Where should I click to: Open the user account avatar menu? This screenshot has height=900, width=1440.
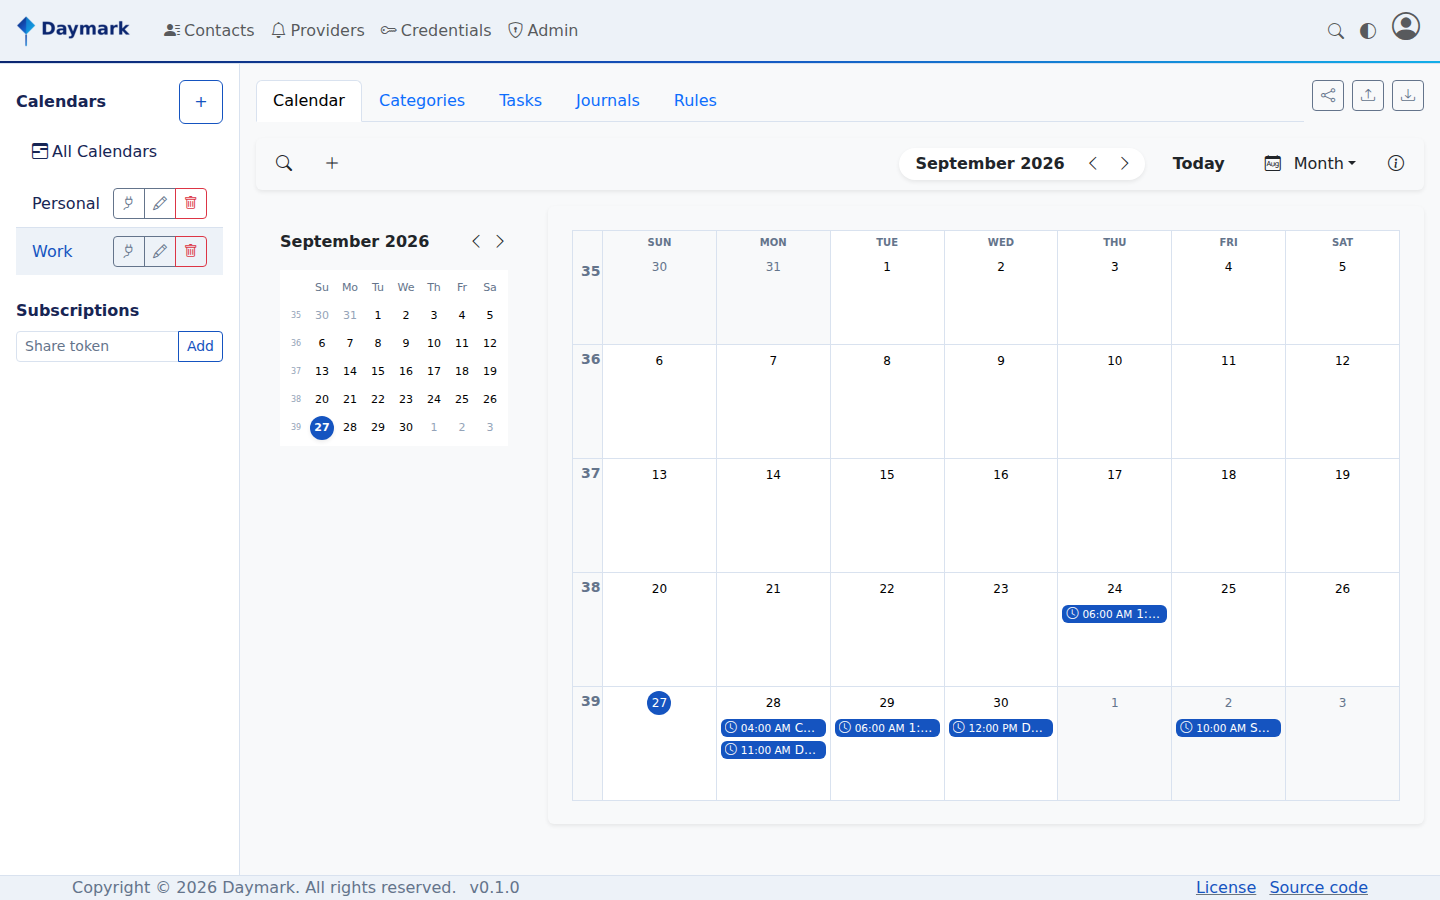[1406, 26]
